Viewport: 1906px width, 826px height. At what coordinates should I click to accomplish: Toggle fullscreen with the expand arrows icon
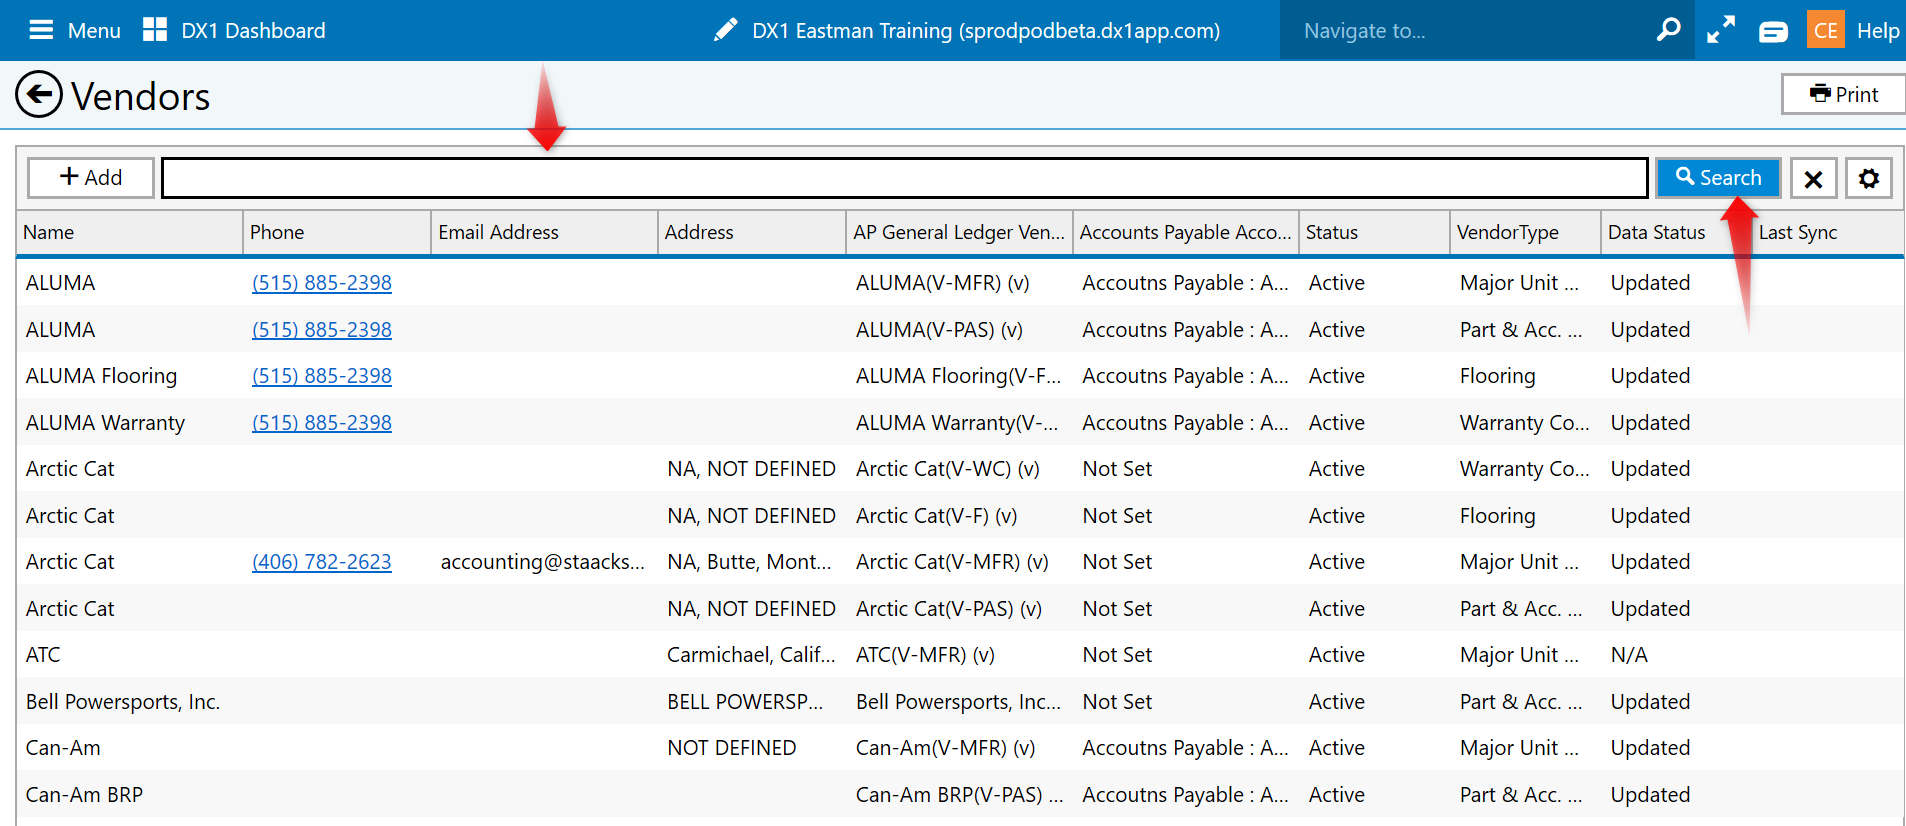pos(1721,30)
